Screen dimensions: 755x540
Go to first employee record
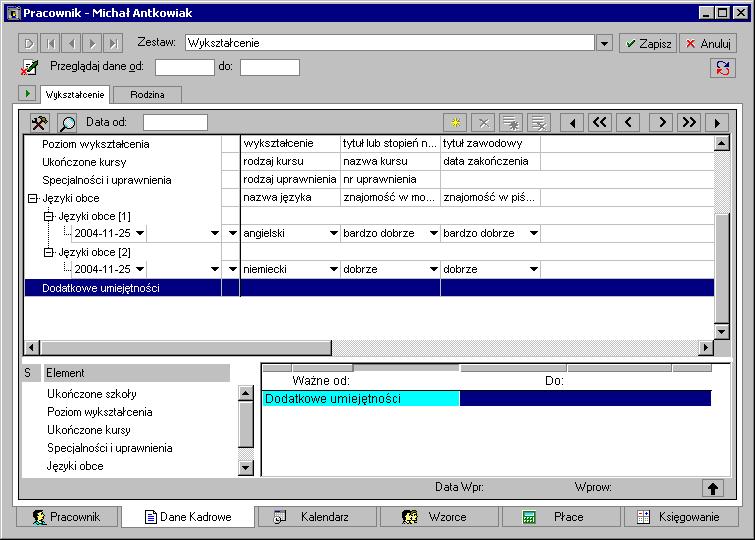pyautogui.click(x=50, y=43)
